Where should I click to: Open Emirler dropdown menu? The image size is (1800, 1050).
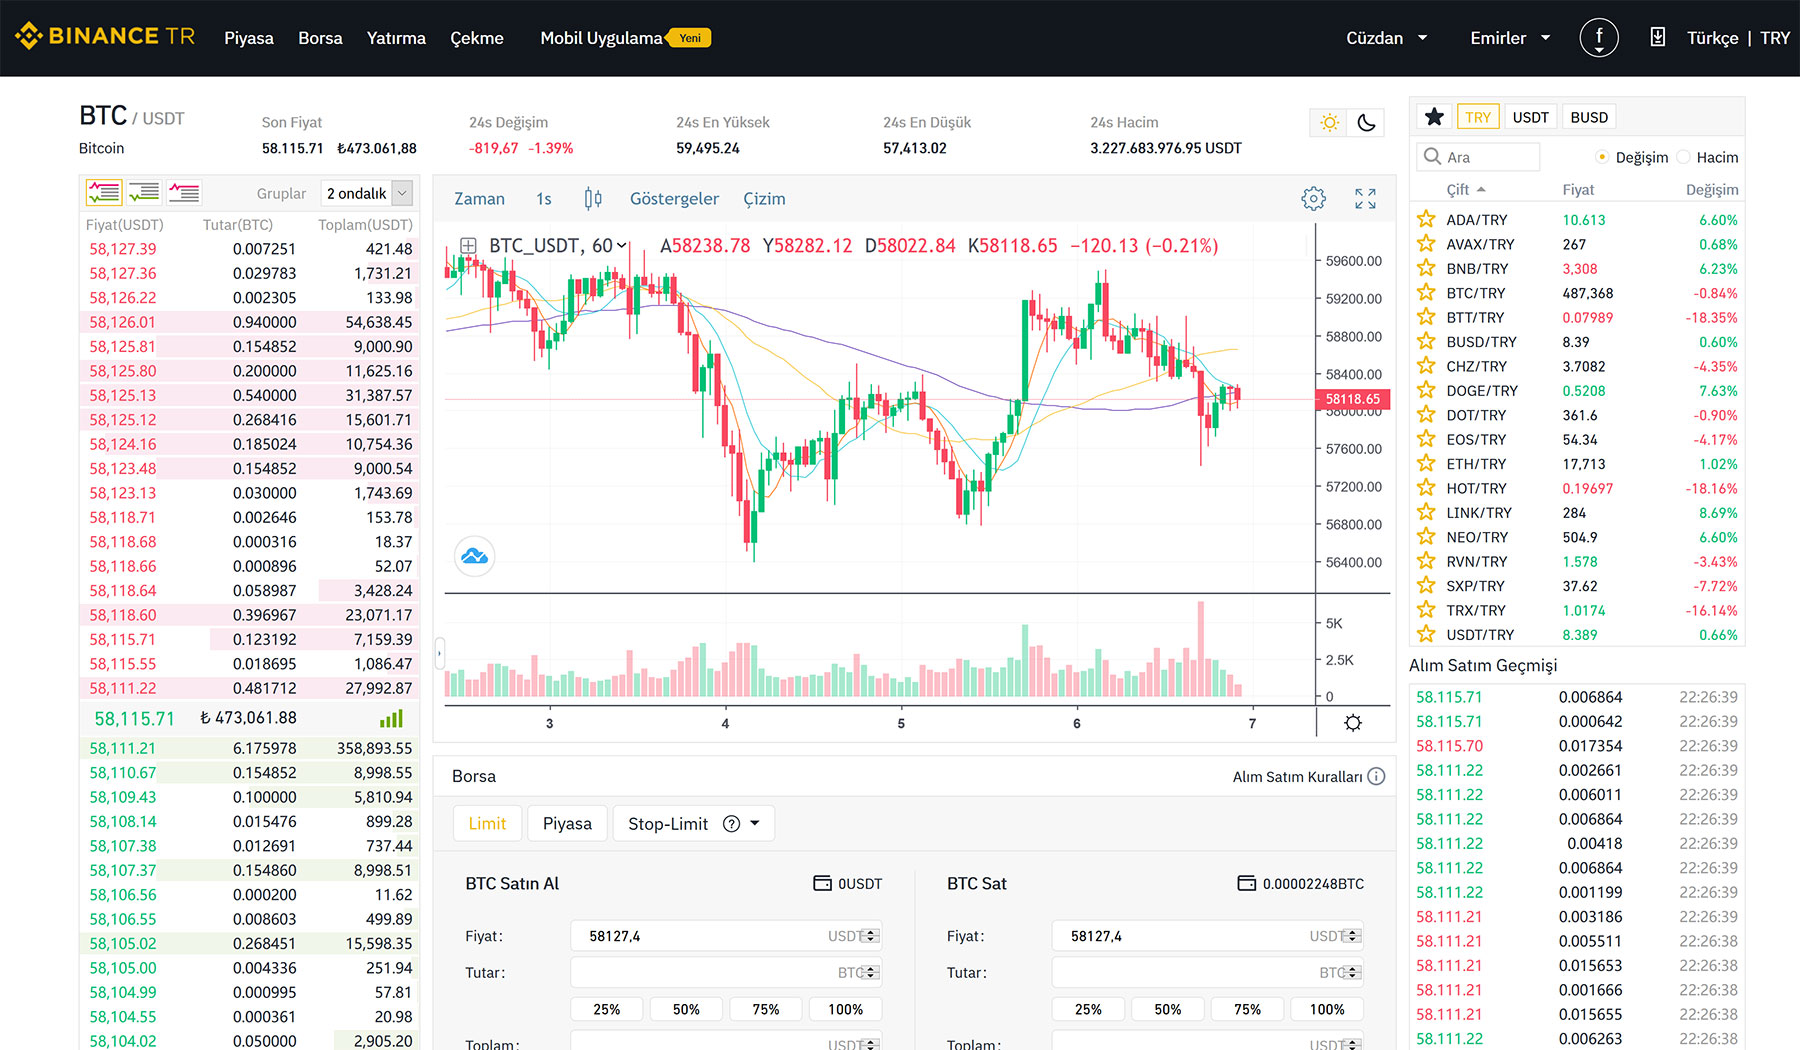tap(1510, 38)
